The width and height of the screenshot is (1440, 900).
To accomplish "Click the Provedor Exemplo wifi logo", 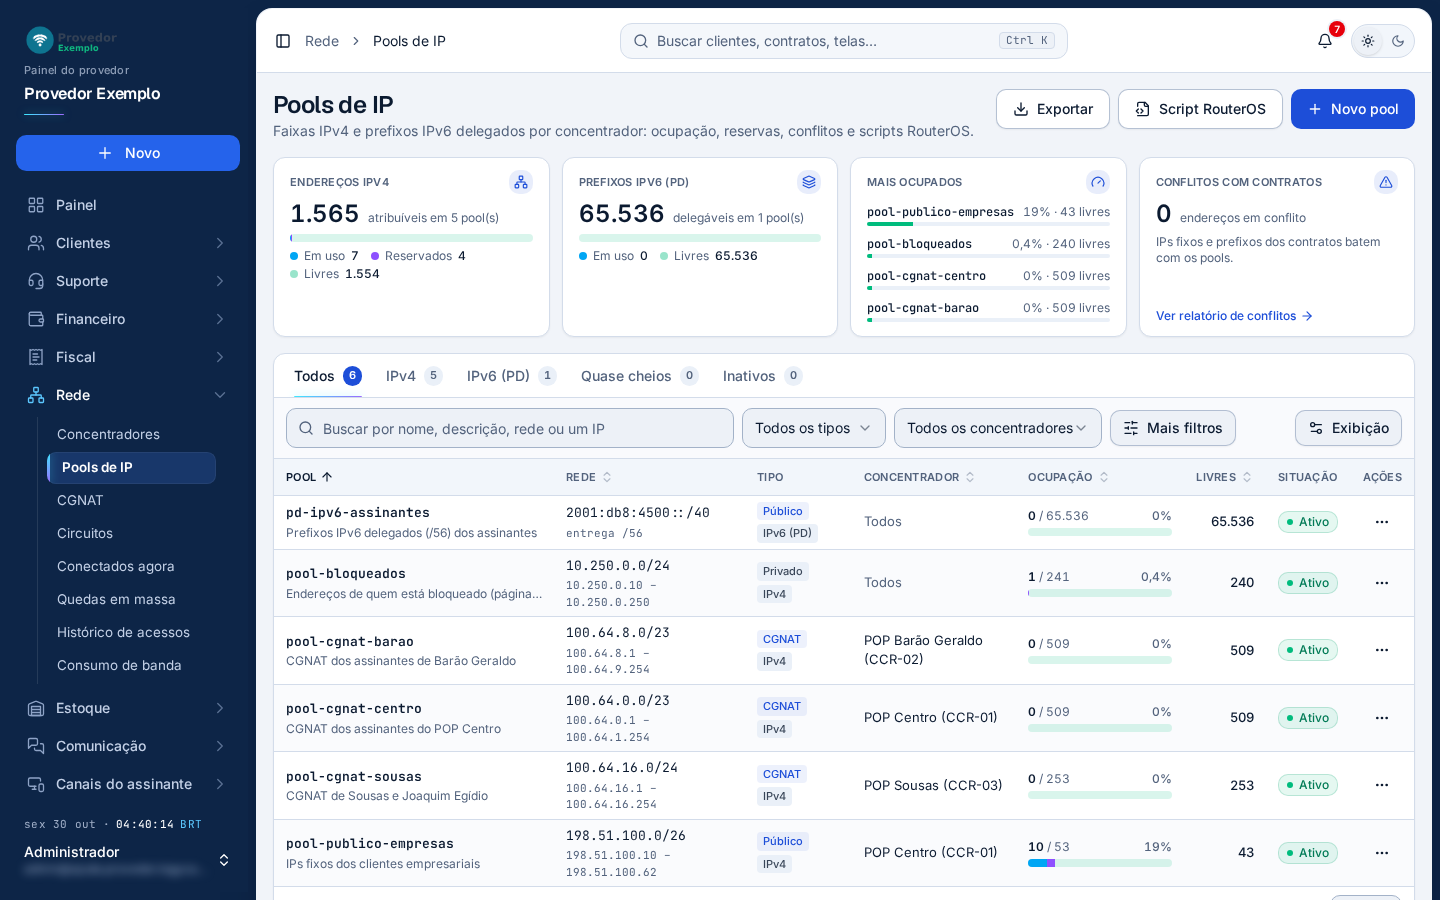I will pyautogui.click(x=40, y=40).
